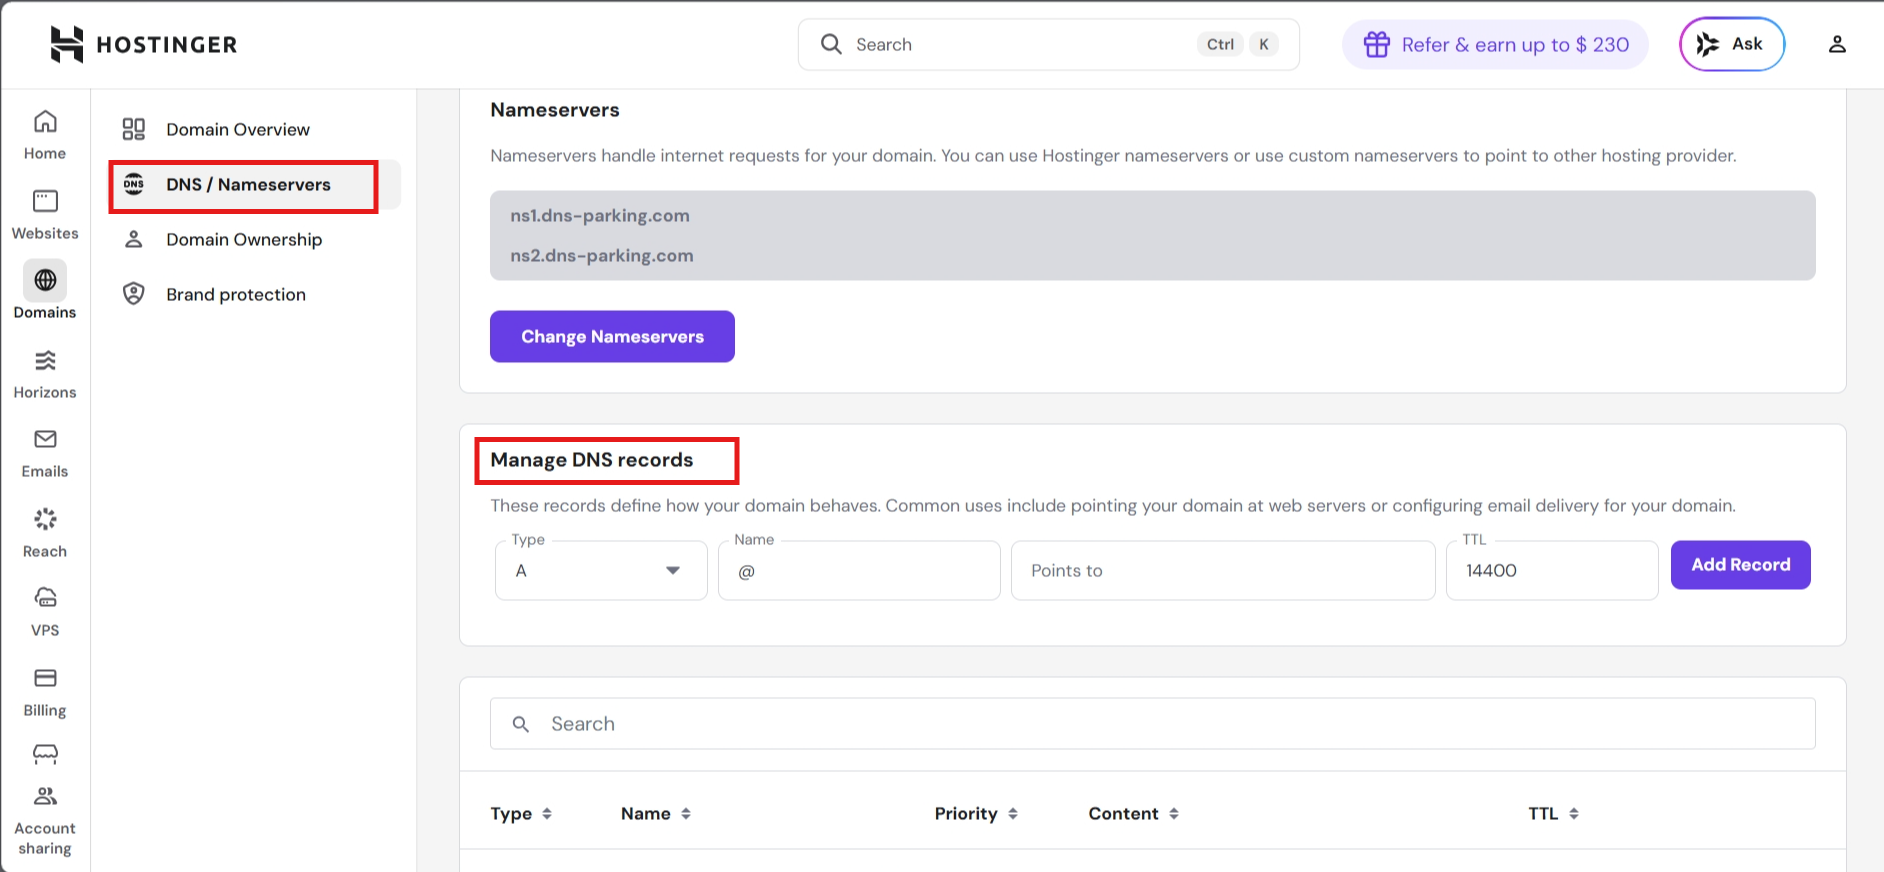Open the Emails envelope icon
This screenshot has width=1884, height=872.
click(x=45, y=439)
